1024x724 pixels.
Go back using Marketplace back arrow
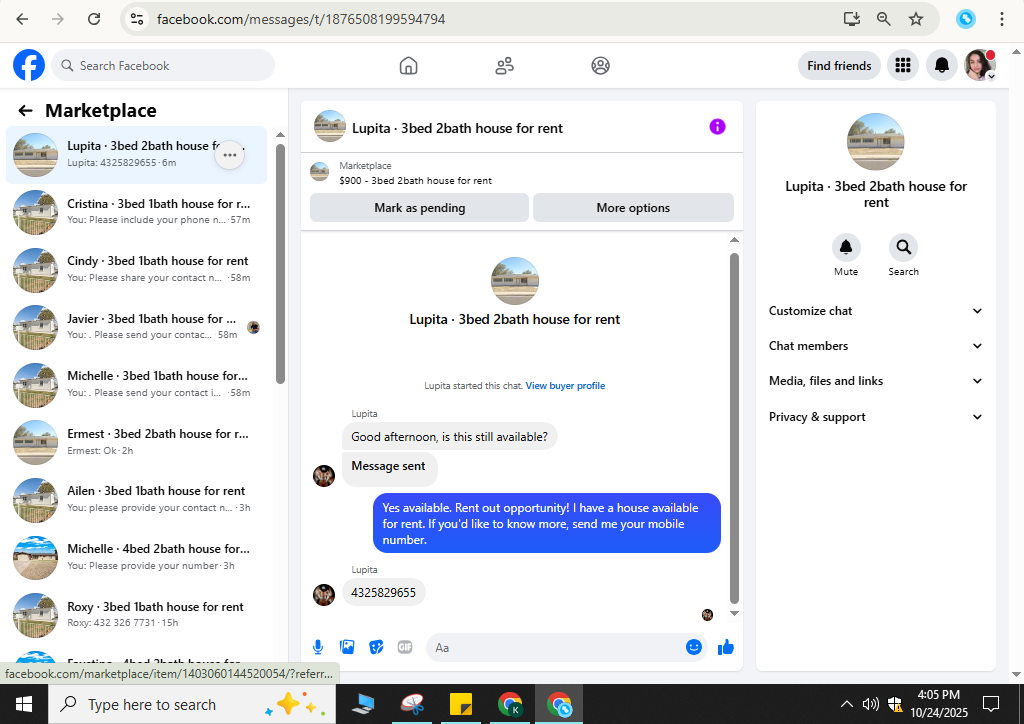[x=25, y=110]
